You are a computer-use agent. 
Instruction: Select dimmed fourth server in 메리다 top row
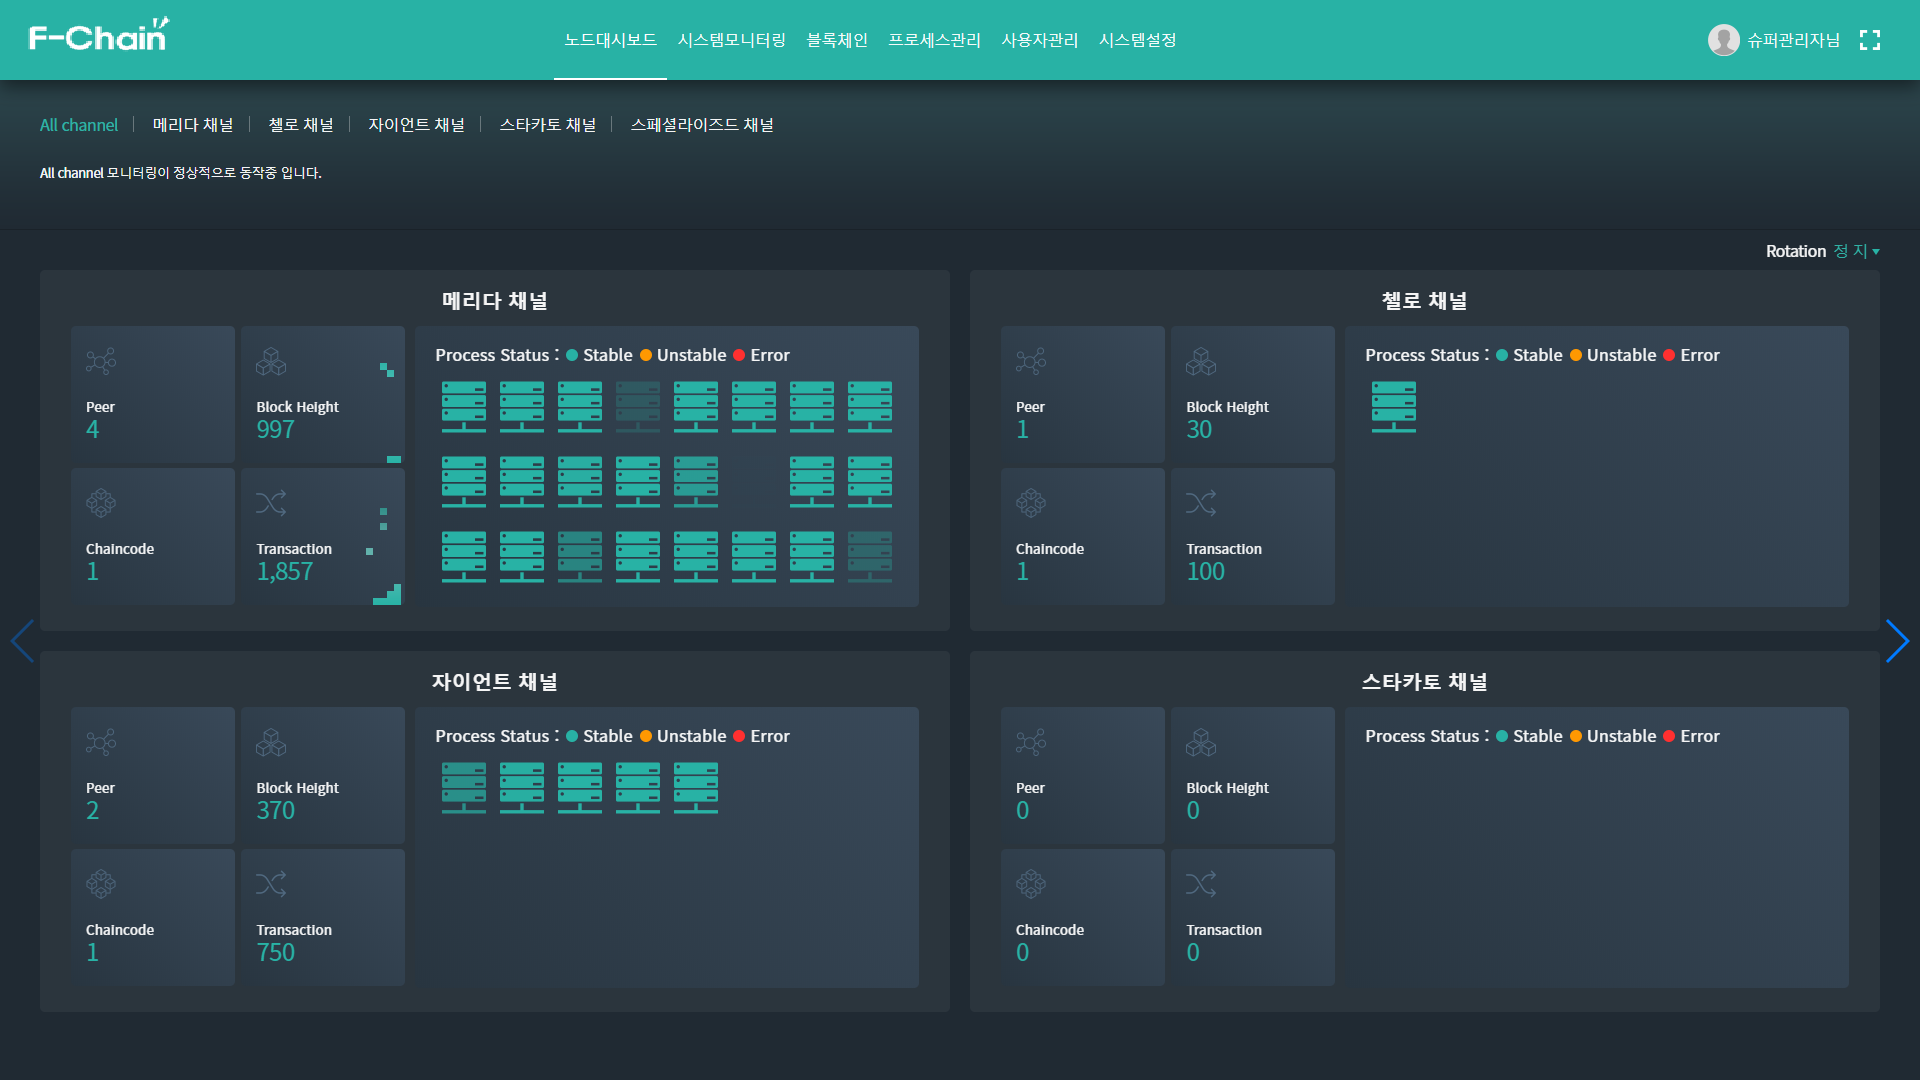coord(638,407)
